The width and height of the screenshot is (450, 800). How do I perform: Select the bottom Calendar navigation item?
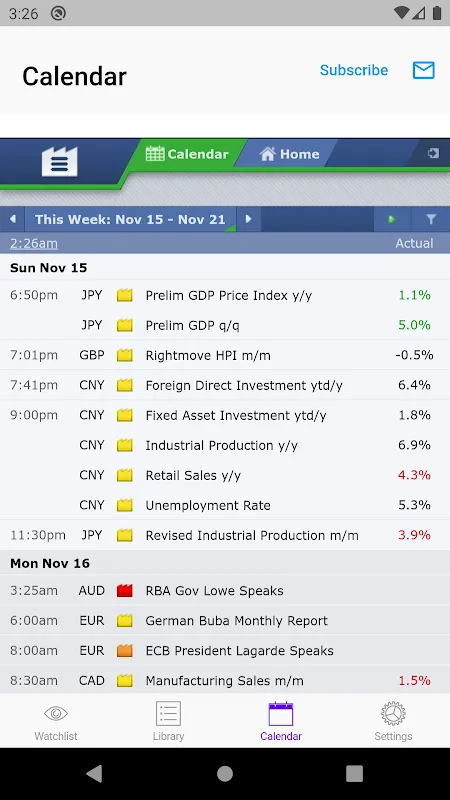tap(281, 721)
